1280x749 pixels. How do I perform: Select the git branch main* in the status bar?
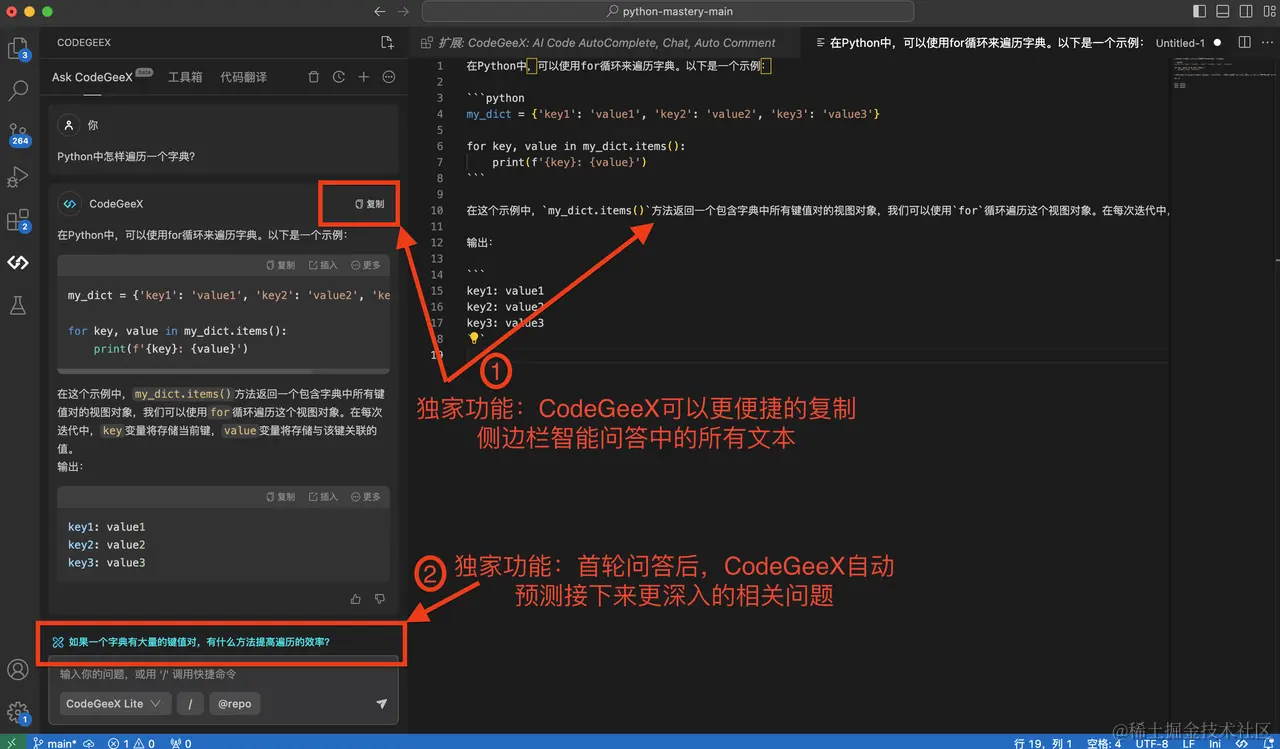[54, 743]
